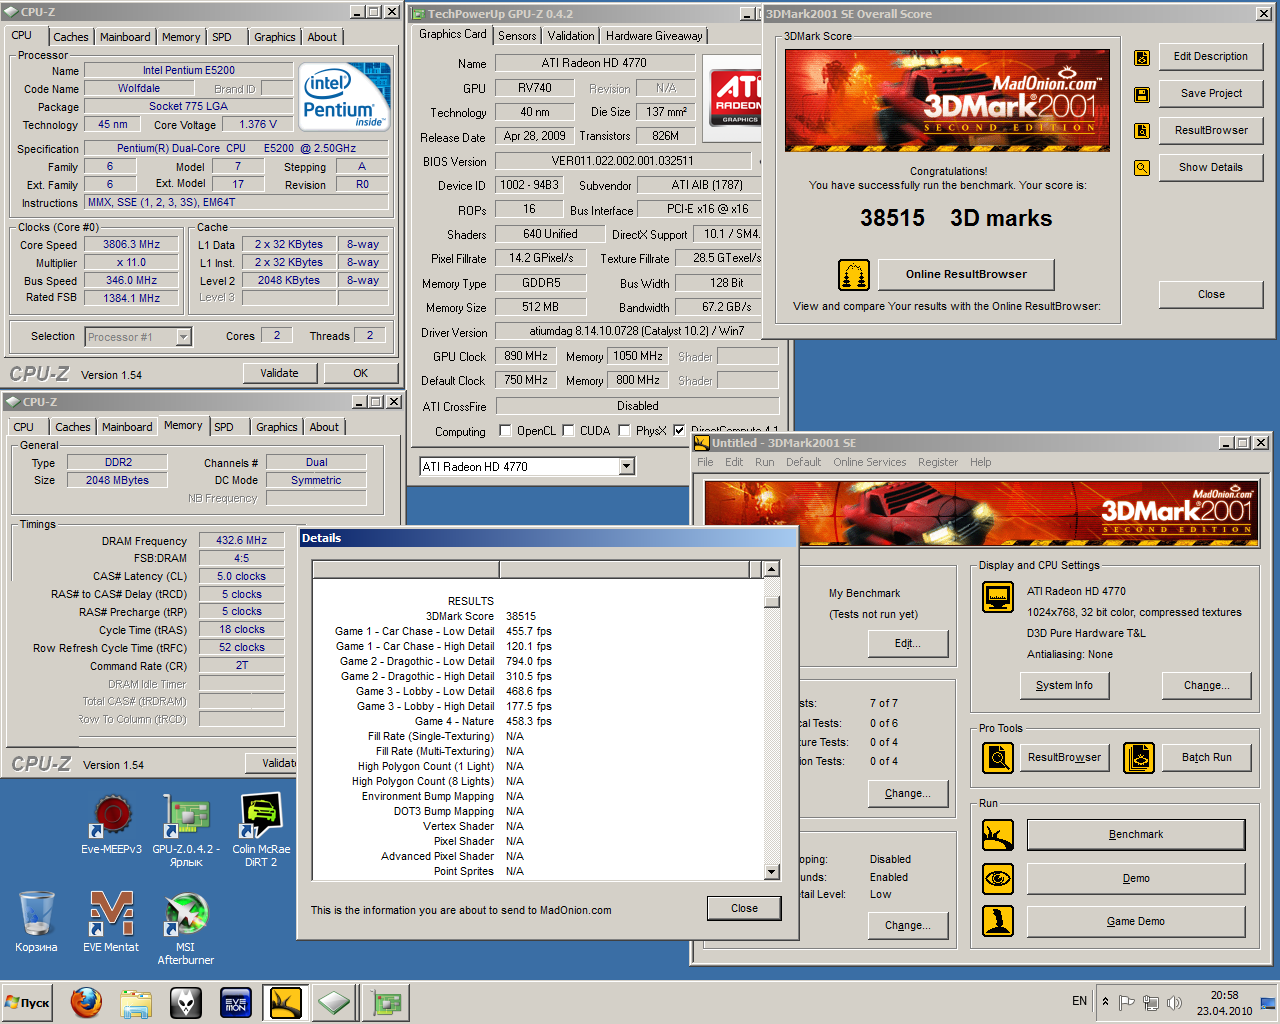Click the Game Demo joystick icon
The width and height of the screenshot is (1280, 1024).
tap(998, 921)
